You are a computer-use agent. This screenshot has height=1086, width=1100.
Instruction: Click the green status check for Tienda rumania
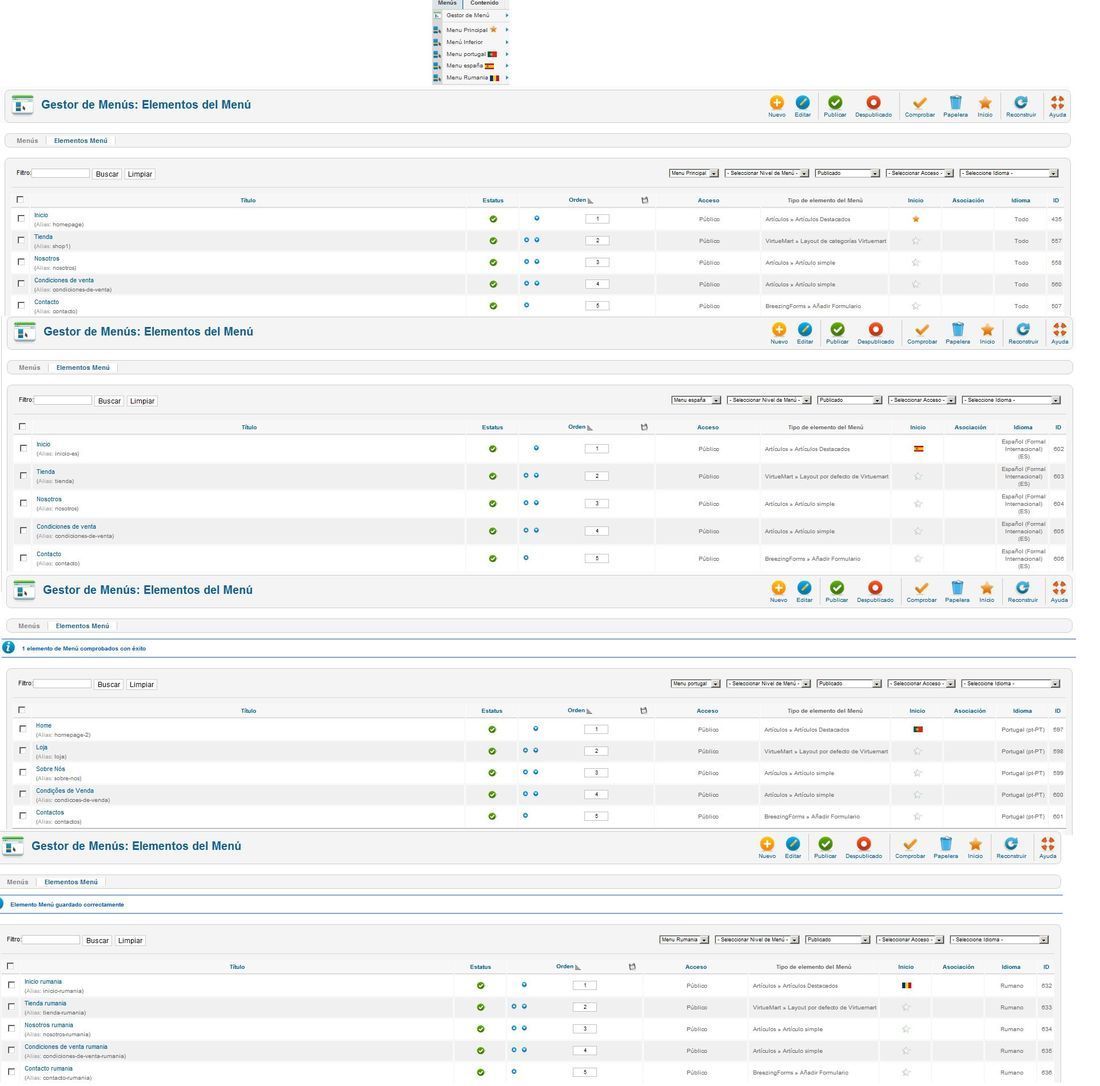point(481,1007)
